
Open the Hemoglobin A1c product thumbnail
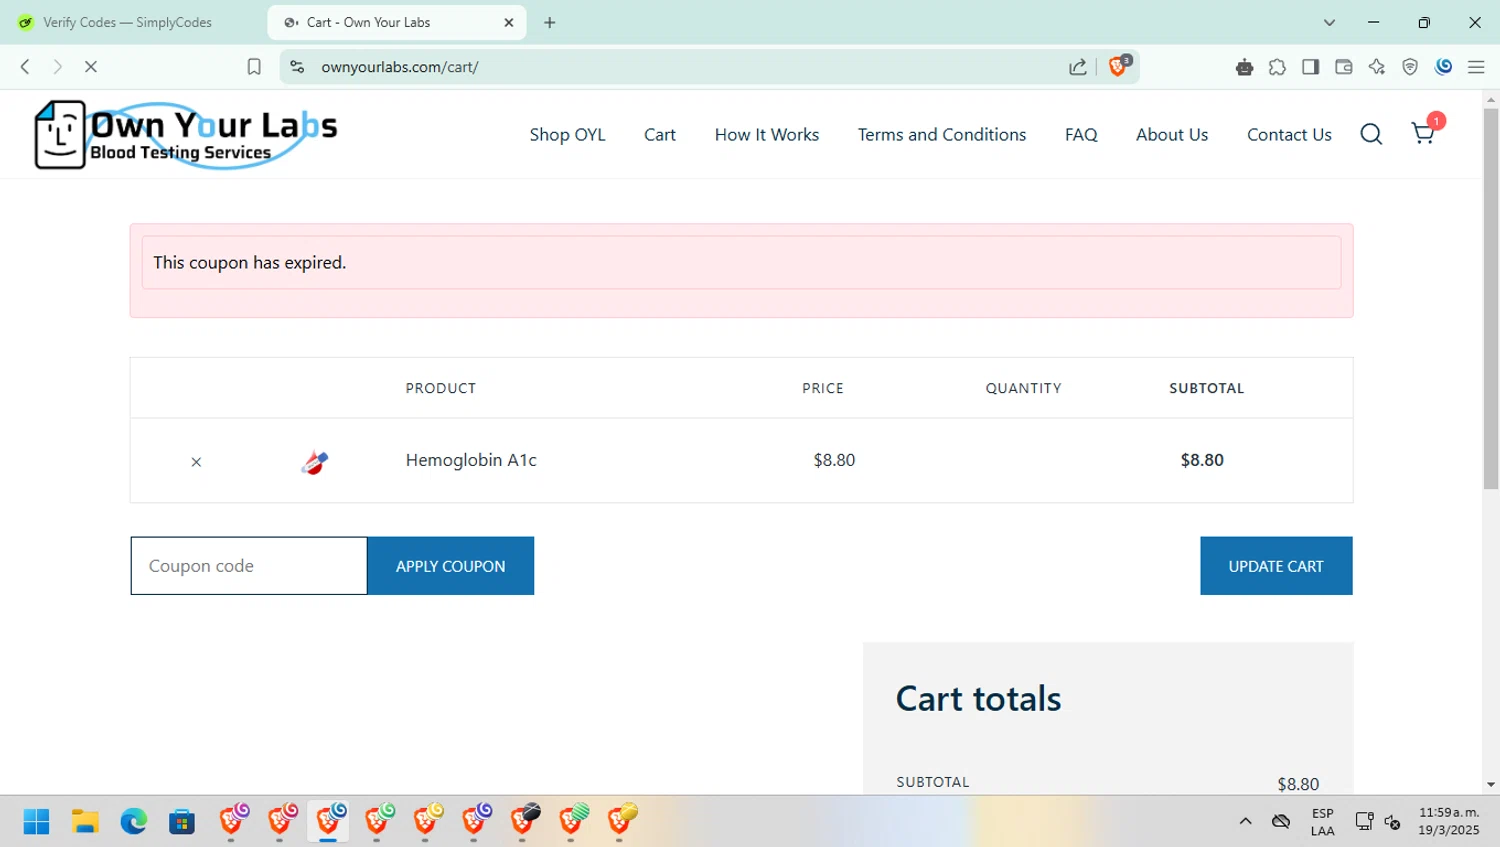click(x=314, y=462)
